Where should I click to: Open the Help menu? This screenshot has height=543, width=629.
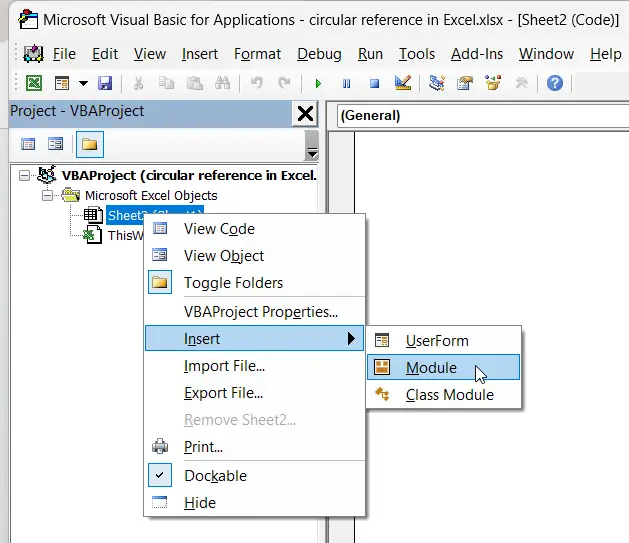point(606,54)
